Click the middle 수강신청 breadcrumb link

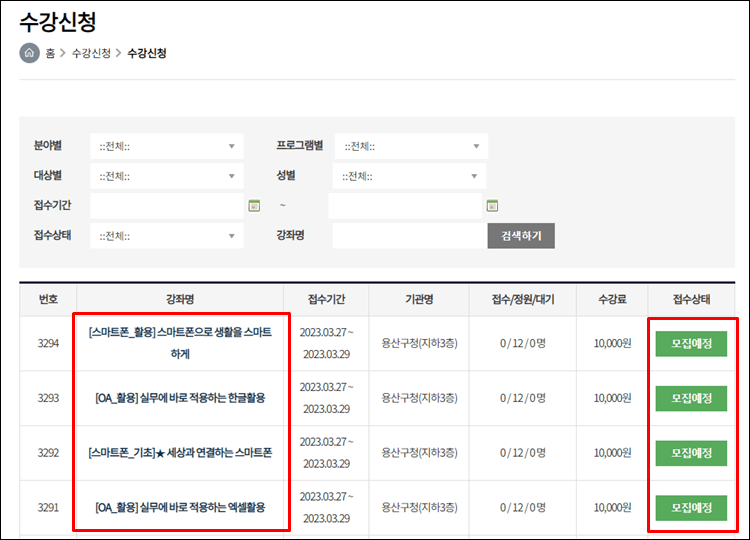click(x=91, y=53)
